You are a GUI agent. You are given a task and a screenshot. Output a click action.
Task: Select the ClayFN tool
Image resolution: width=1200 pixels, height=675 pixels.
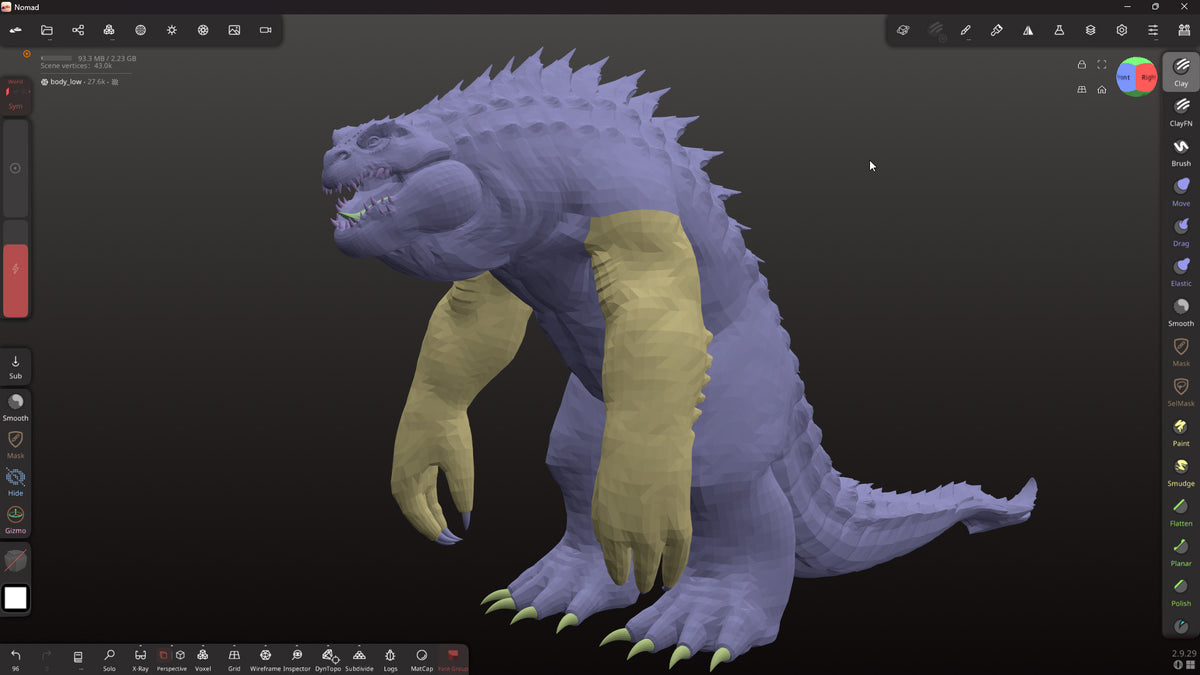(1181, 112)
